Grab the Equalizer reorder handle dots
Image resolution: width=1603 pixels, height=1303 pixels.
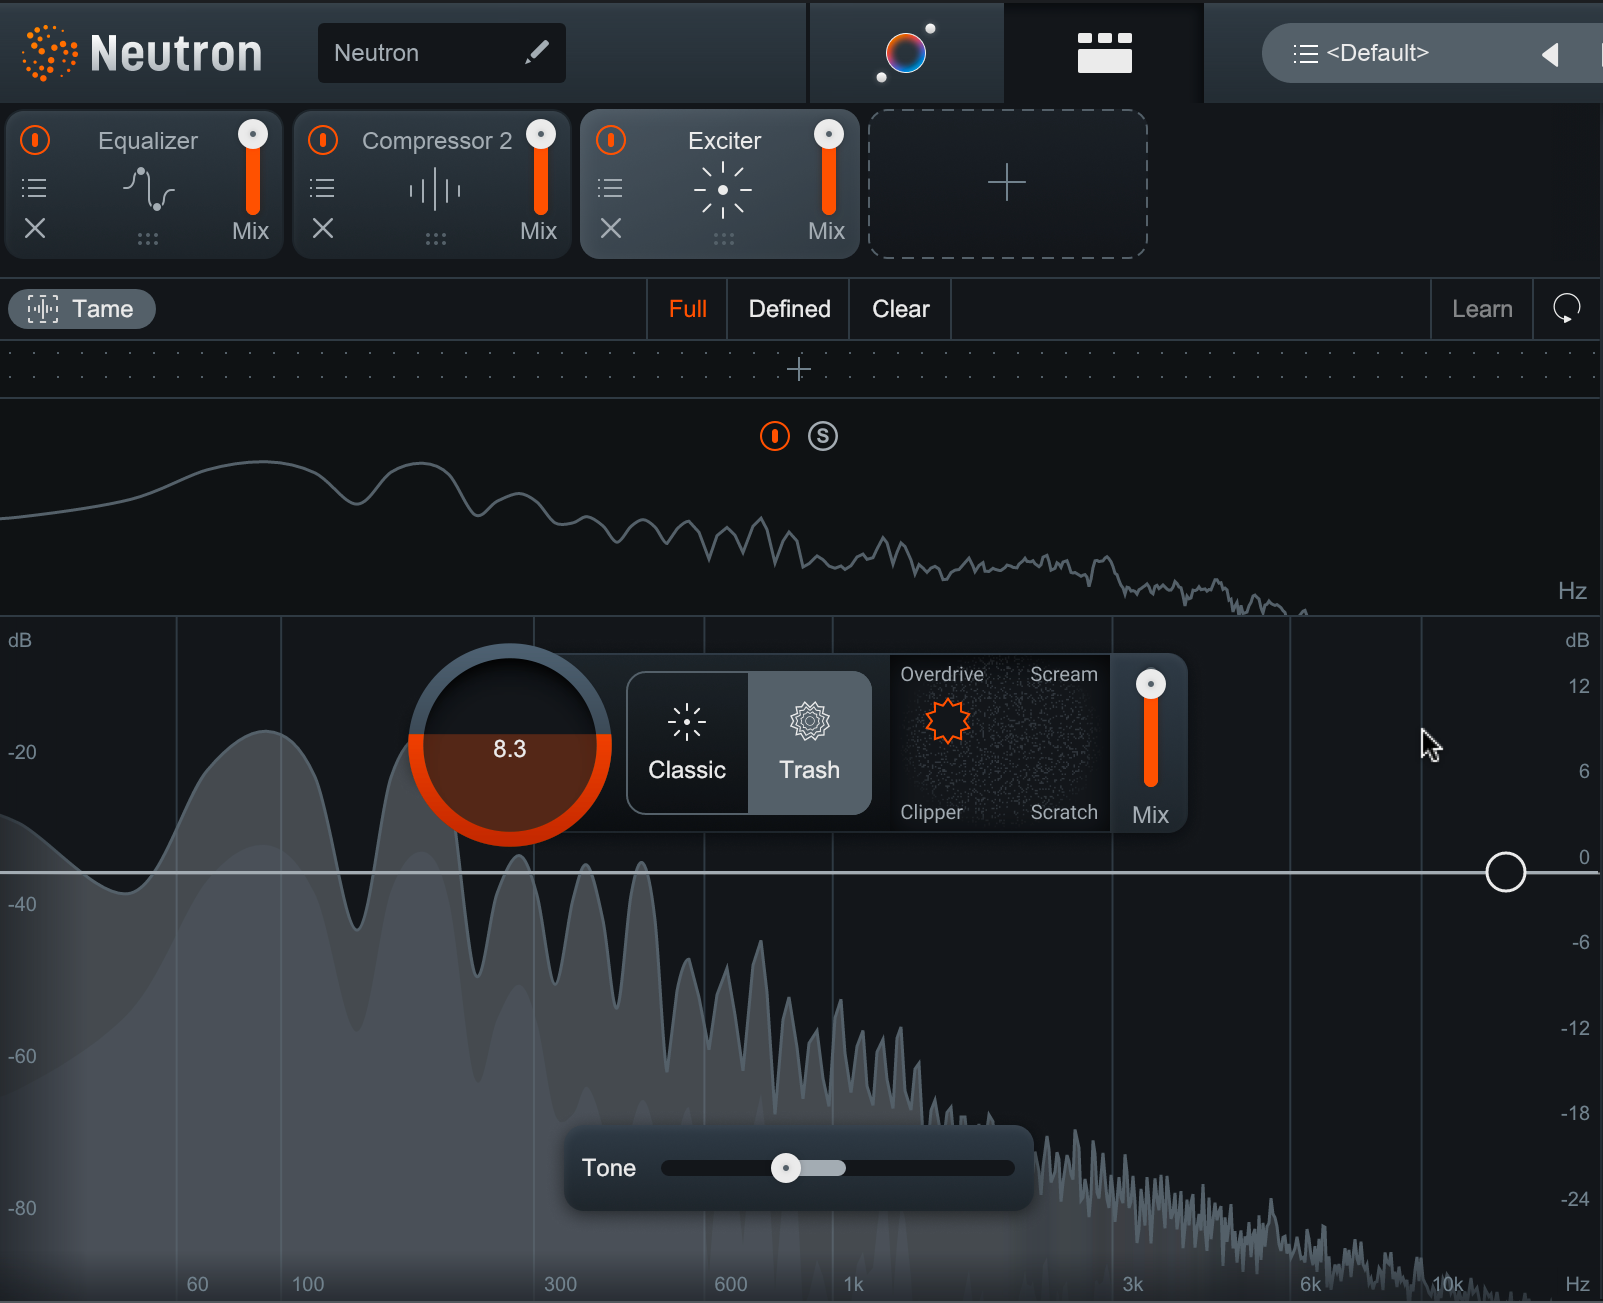pos(148,239)
